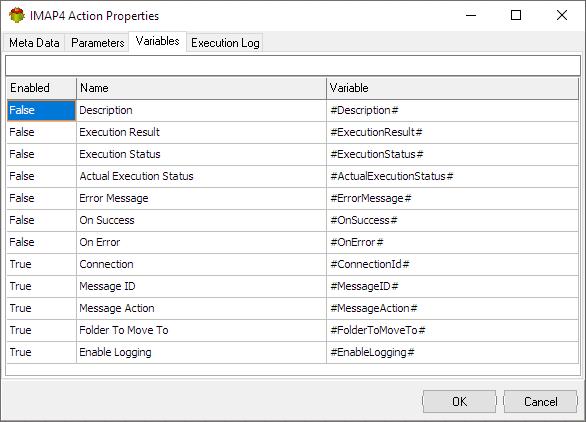This screenshot has width=586, height=422.
Task: Confirm with the OK button
Action: 459,401
